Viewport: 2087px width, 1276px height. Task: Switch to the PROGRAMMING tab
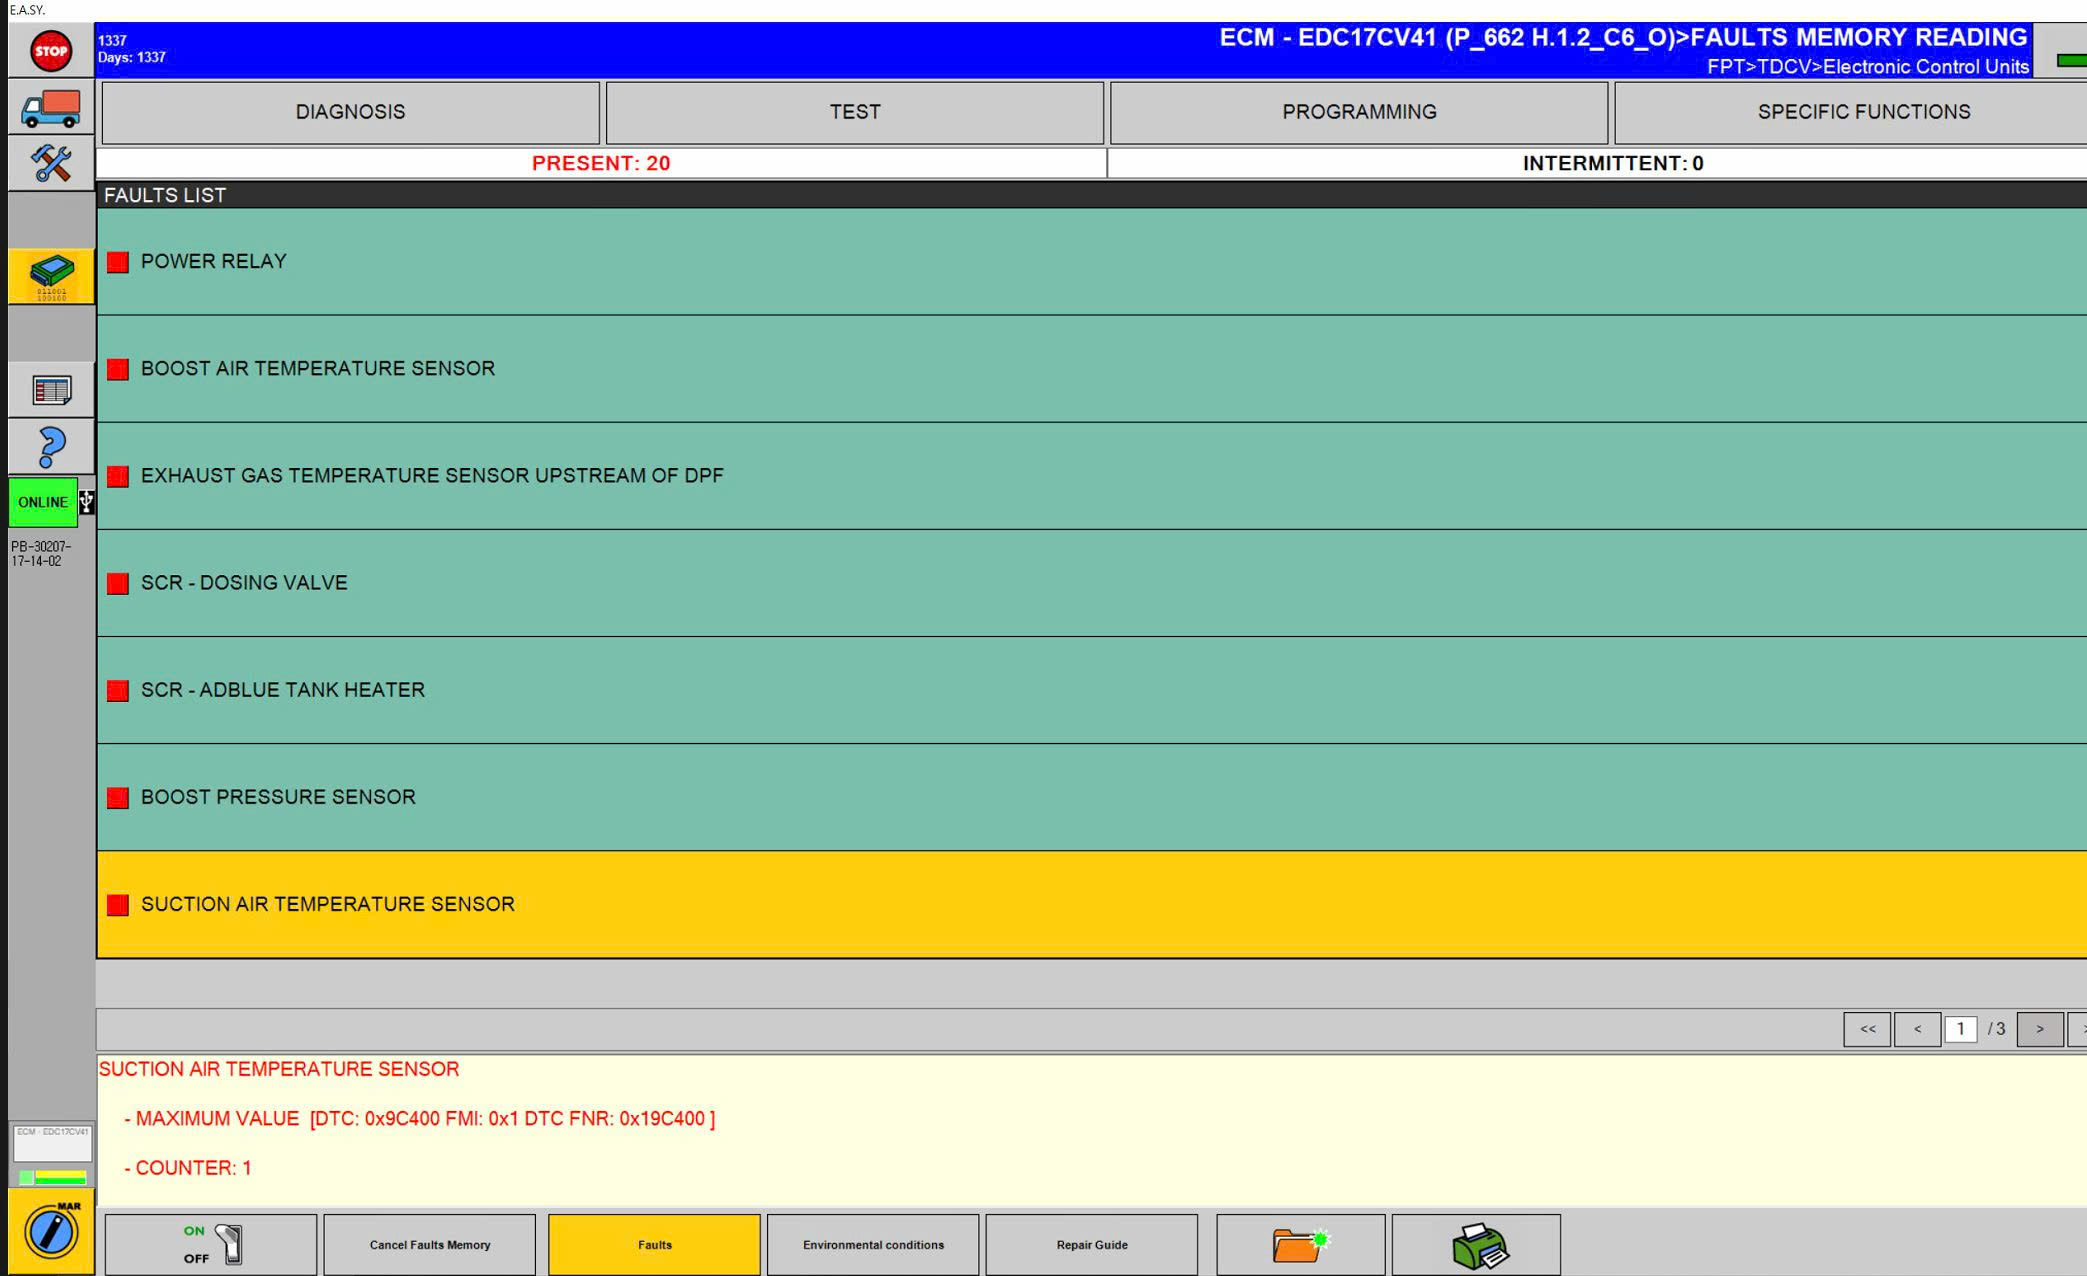pyautogui.click(x=1357, y=112)
